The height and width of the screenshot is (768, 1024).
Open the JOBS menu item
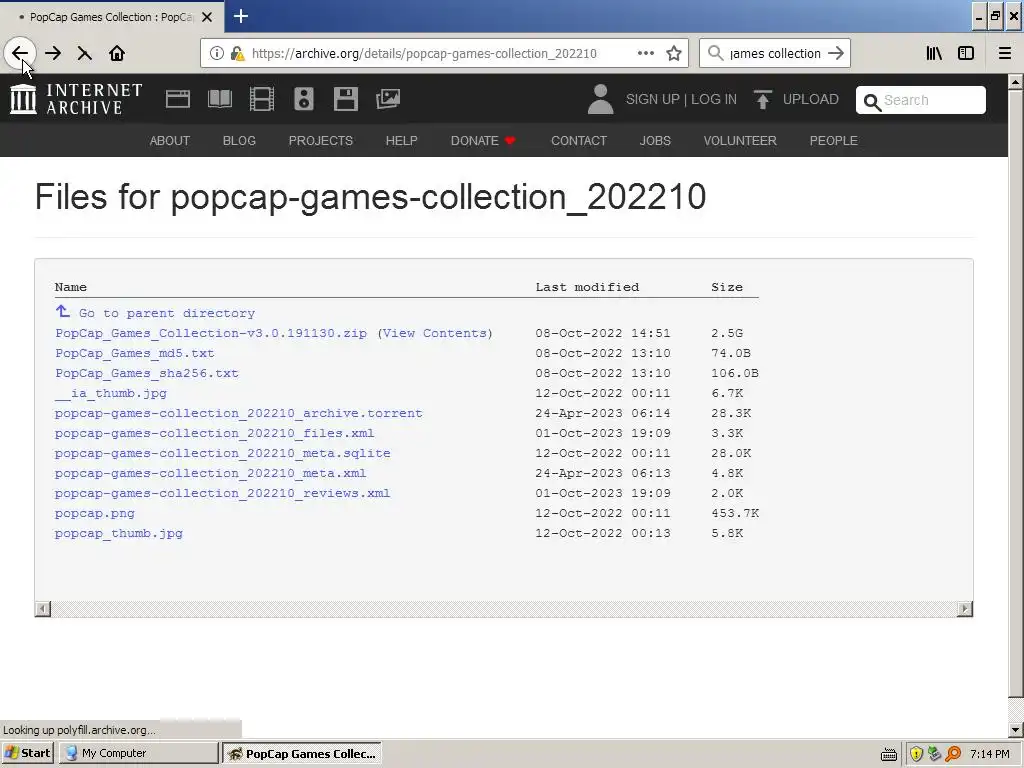pos(655,140)
